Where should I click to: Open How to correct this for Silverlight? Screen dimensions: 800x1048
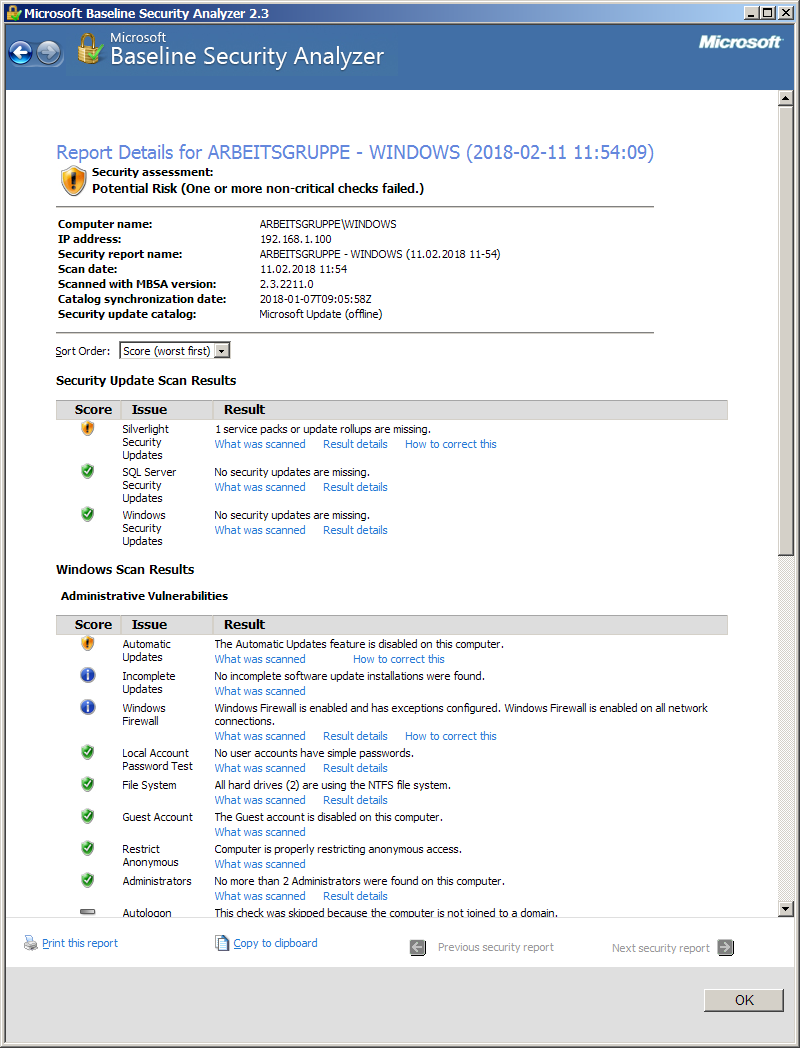[450, 444]
